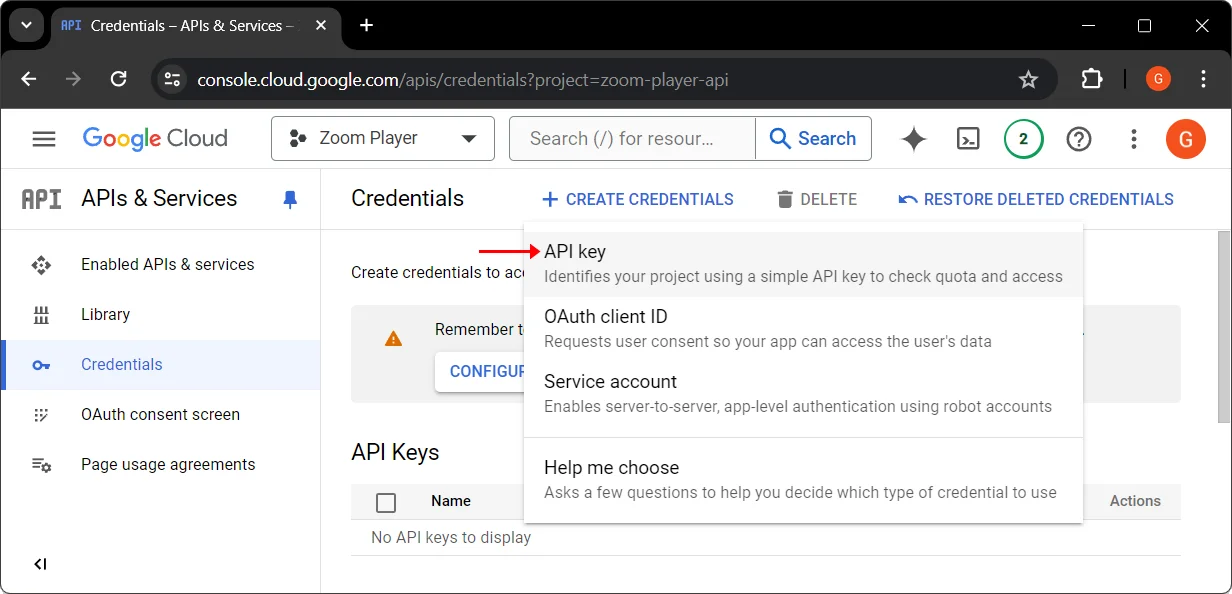The height and width of the screenshot is (594, 1232).
Task: Open a new browser tab
Action: click(x=367, y=25)
